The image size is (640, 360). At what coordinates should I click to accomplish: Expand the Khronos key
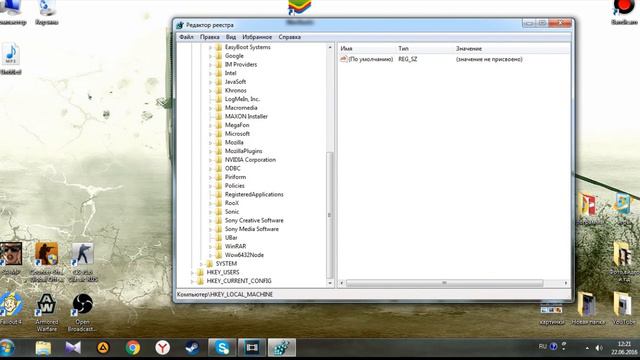pos(210,91)
